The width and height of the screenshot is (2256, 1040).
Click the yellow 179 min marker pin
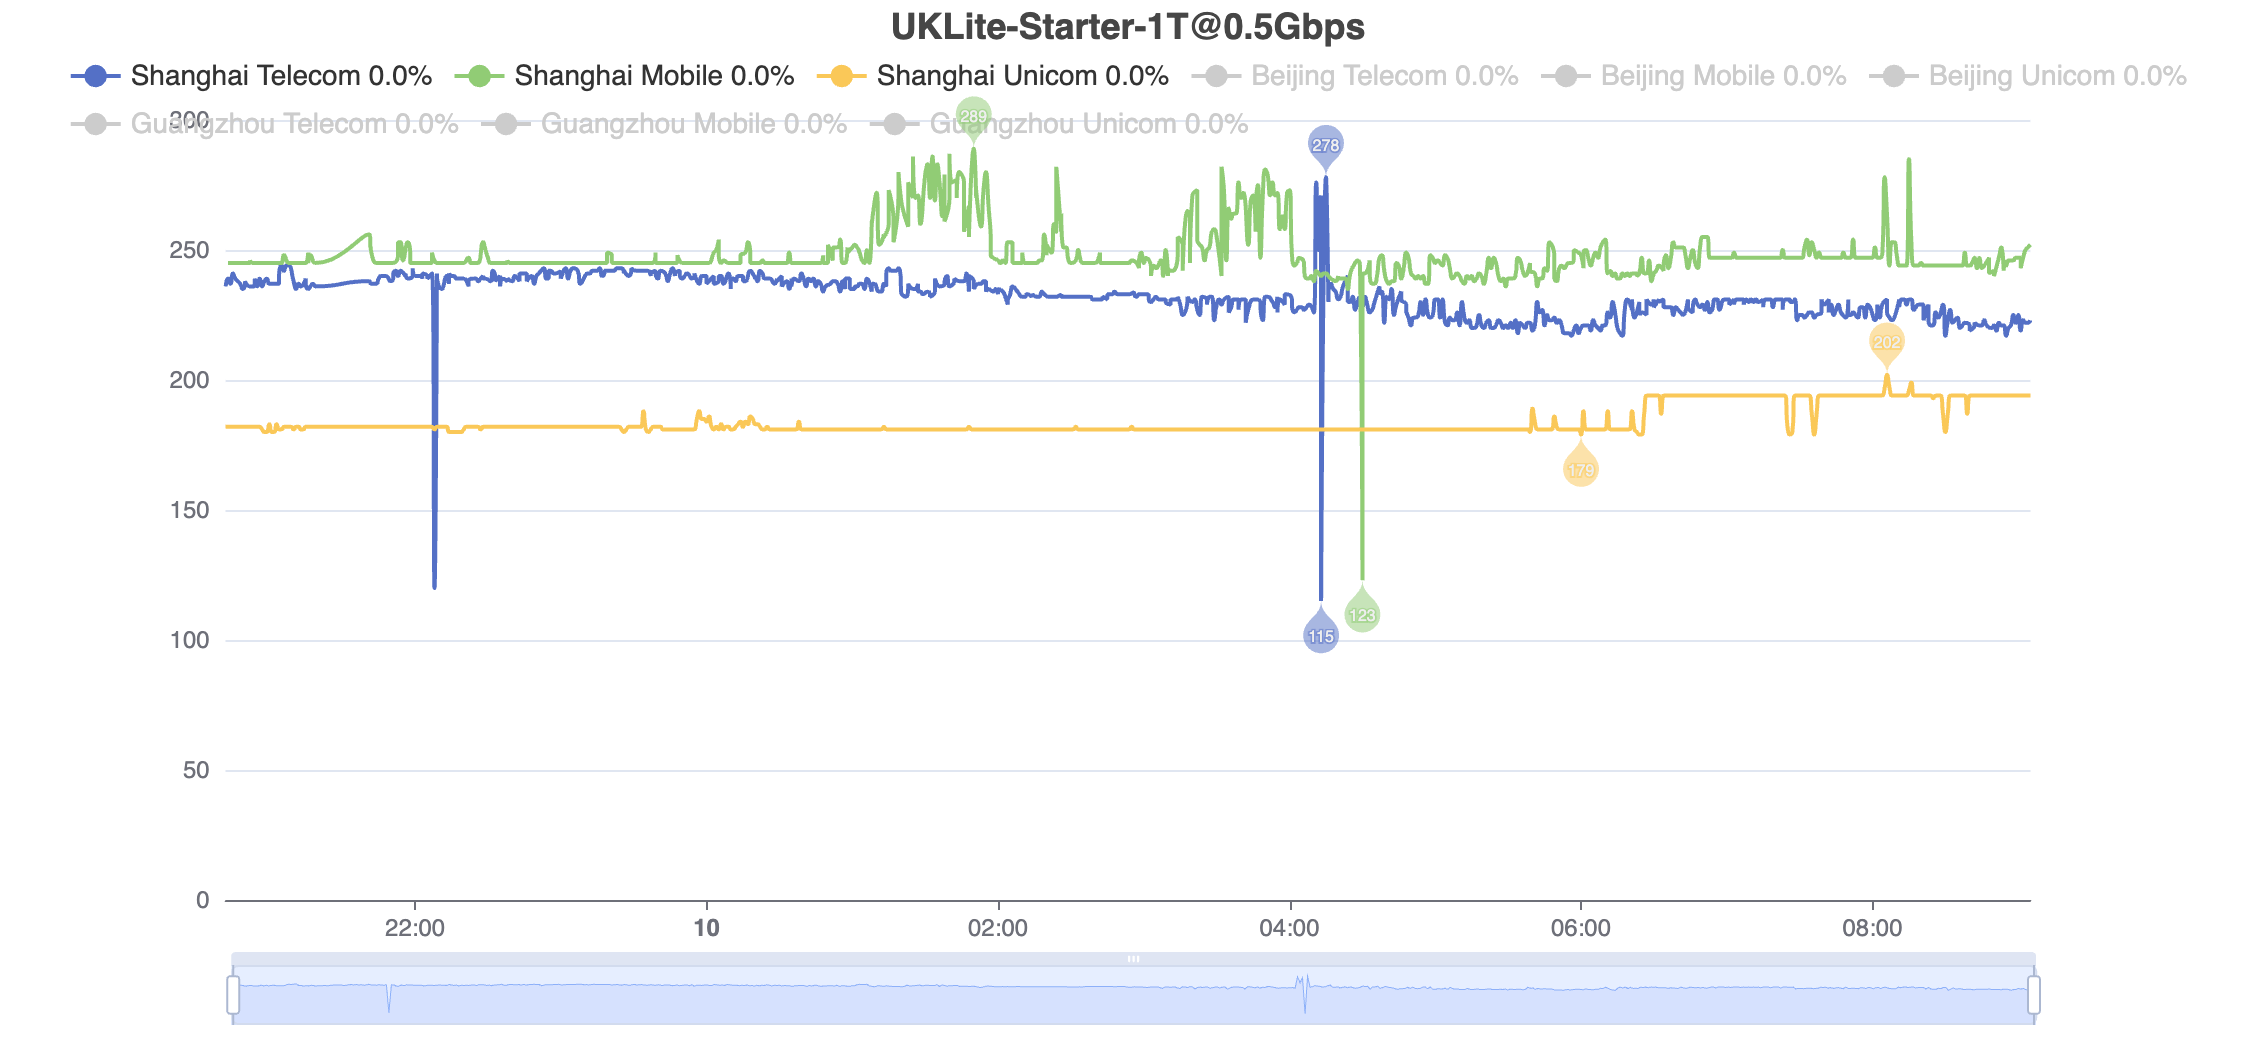click(x=1581, y=468)
